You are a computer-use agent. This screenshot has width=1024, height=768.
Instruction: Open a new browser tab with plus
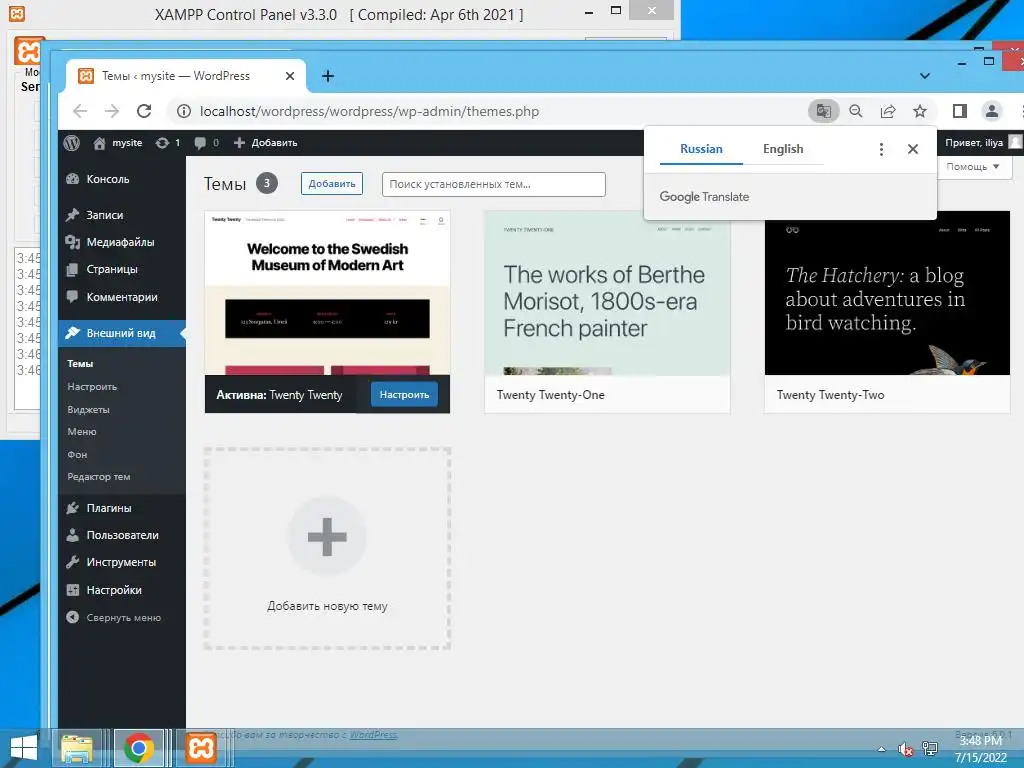click(328, 76)
